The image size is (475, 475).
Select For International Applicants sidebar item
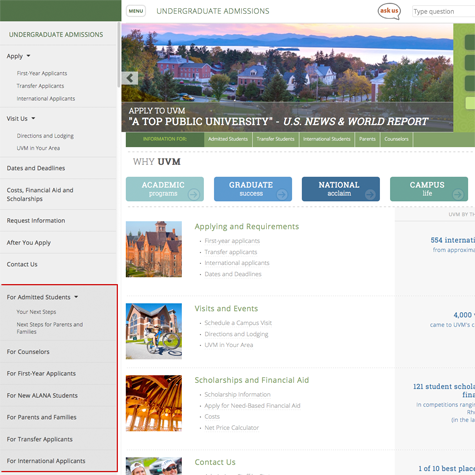click(46, 461)
